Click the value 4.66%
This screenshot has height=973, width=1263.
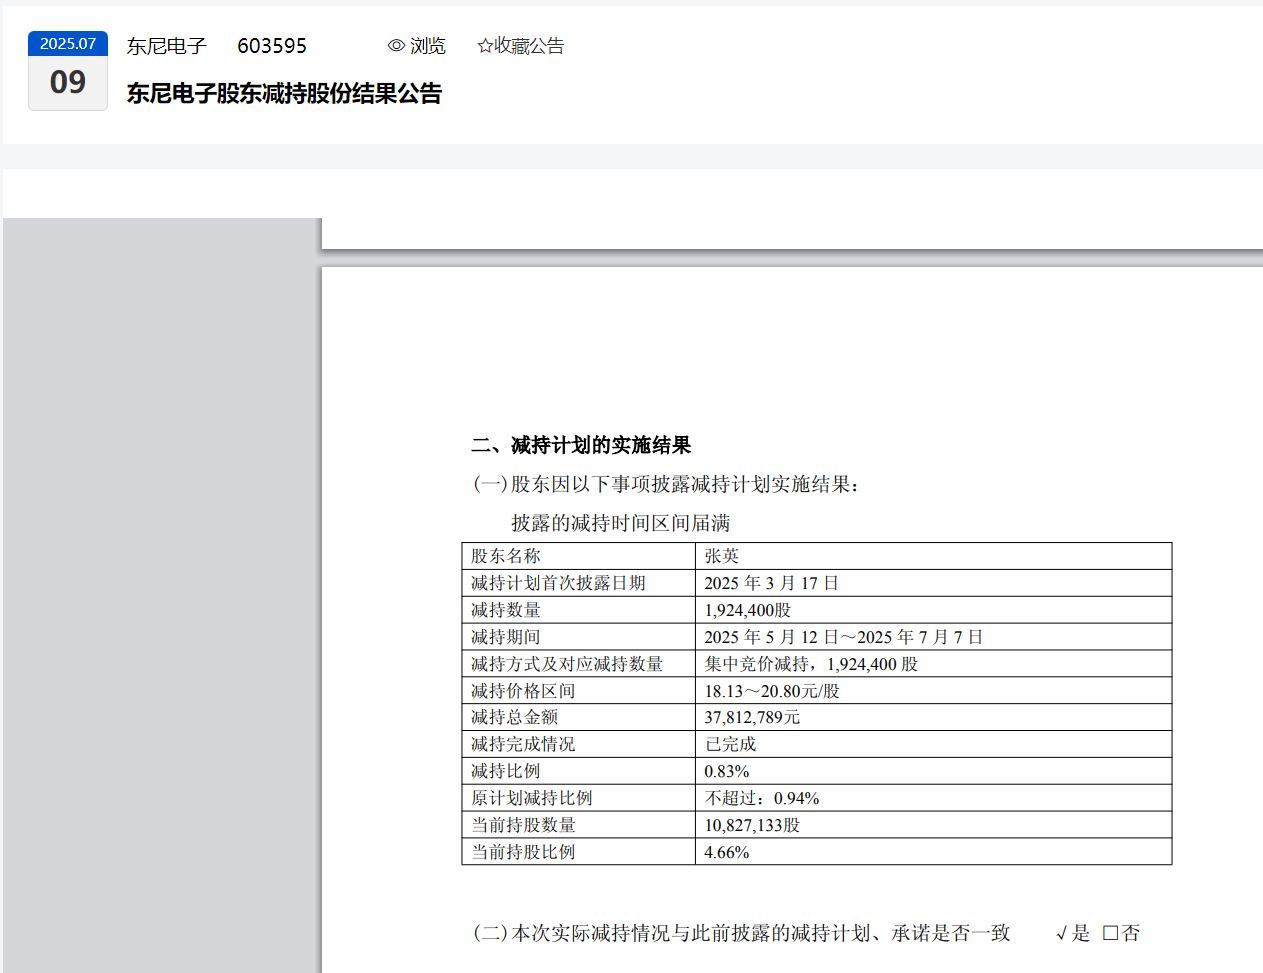tap(727, 852)
